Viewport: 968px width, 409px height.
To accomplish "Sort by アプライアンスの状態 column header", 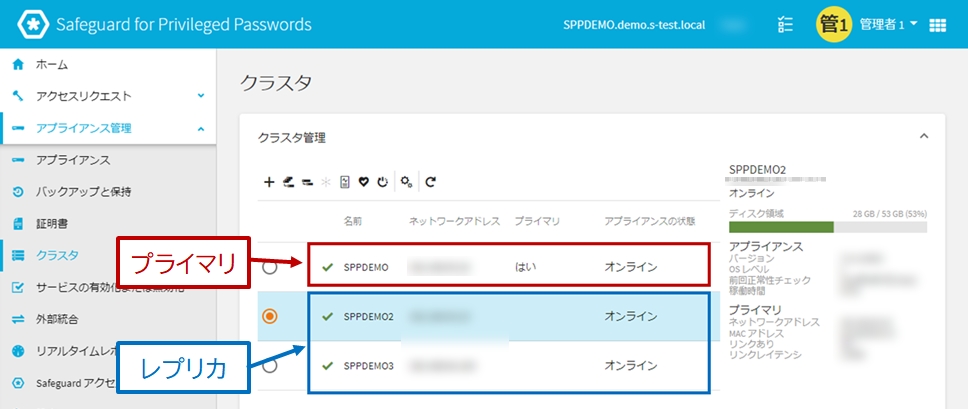I will click(x=650, y=221).
